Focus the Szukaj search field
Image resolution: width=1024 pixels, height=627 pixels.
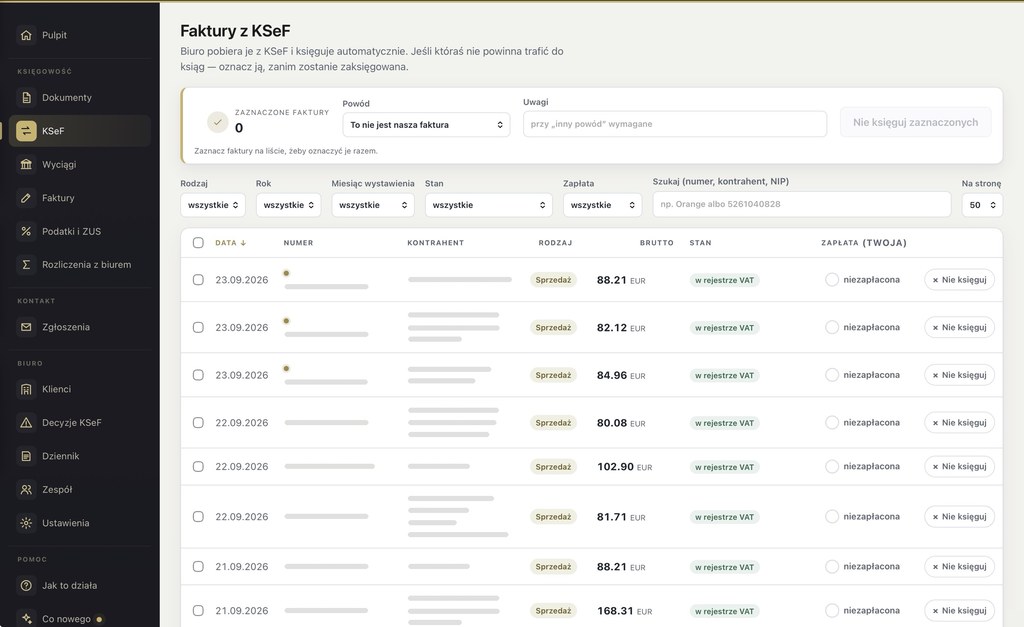(801, 204)
